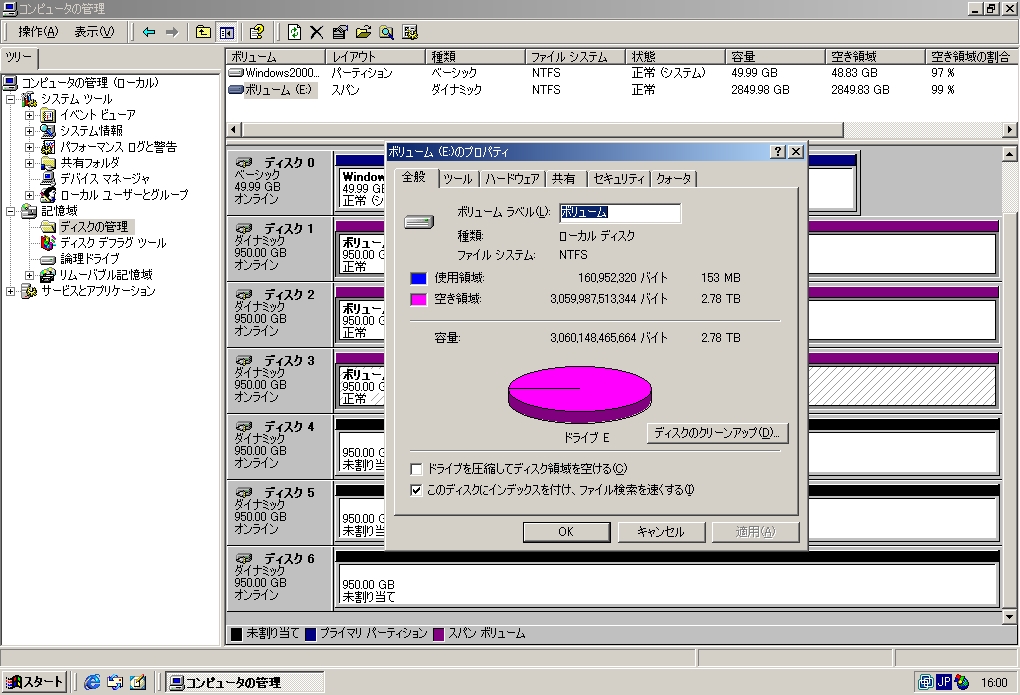Uncheck the index disk for file search checkbox
The image size is (1020, 695).
coord(417,490)
